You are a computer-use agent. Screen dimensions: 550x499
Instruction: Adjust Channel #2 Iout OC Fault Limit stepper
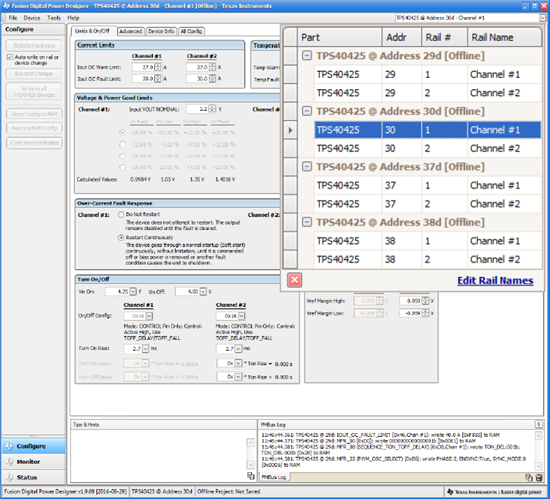point(212,79)
